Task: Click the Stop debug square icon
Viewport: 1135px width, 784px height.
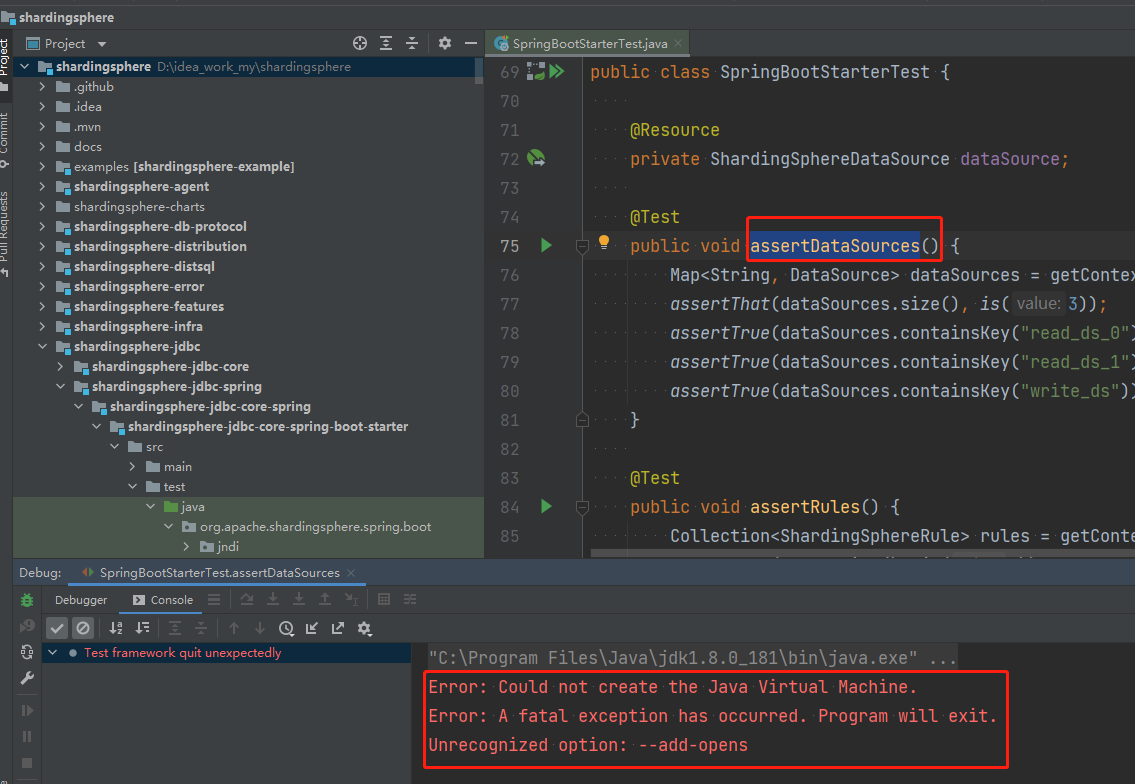Action: pyautogui.click(x=27, y=763)
